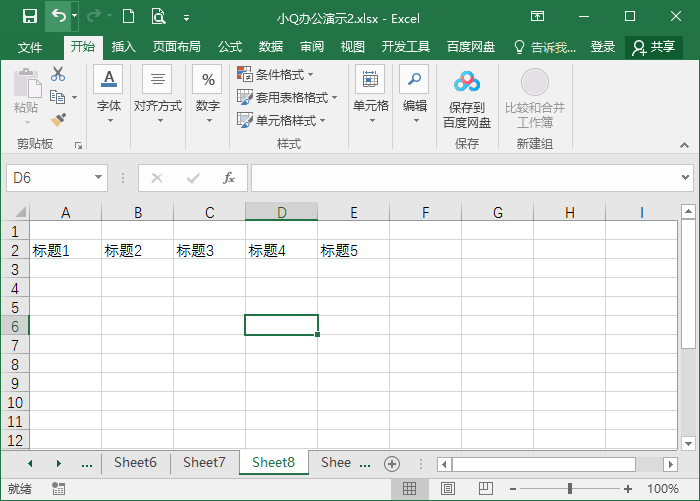
Task: Select column A header
Action: pyautogui.click(x=66, y=212)
